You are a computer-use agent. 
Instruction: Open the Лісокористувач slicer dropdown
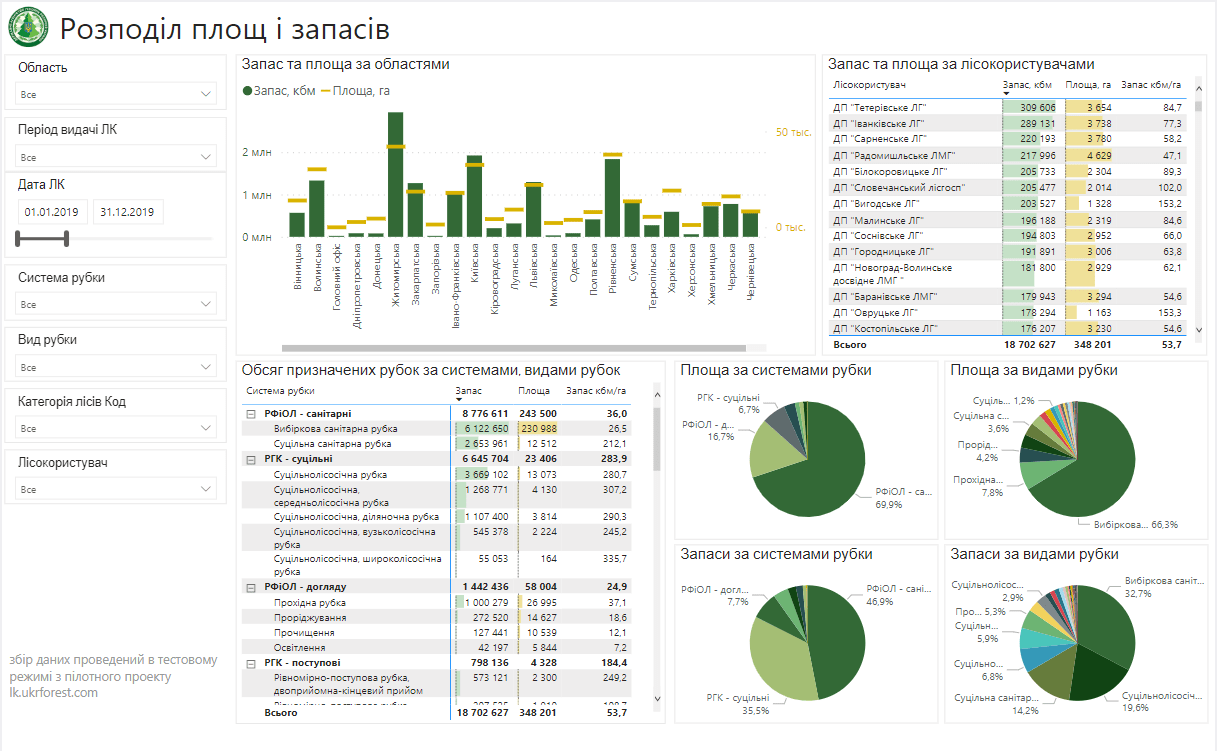(x=116, y=489)
